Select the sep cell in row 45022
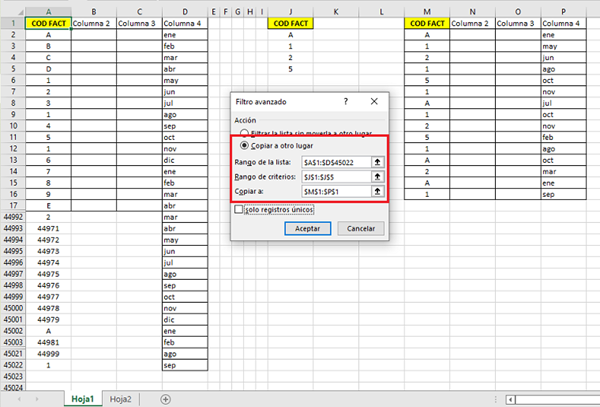Image resolution: width=600 pixels, height=407 pixels. point(185,365)
